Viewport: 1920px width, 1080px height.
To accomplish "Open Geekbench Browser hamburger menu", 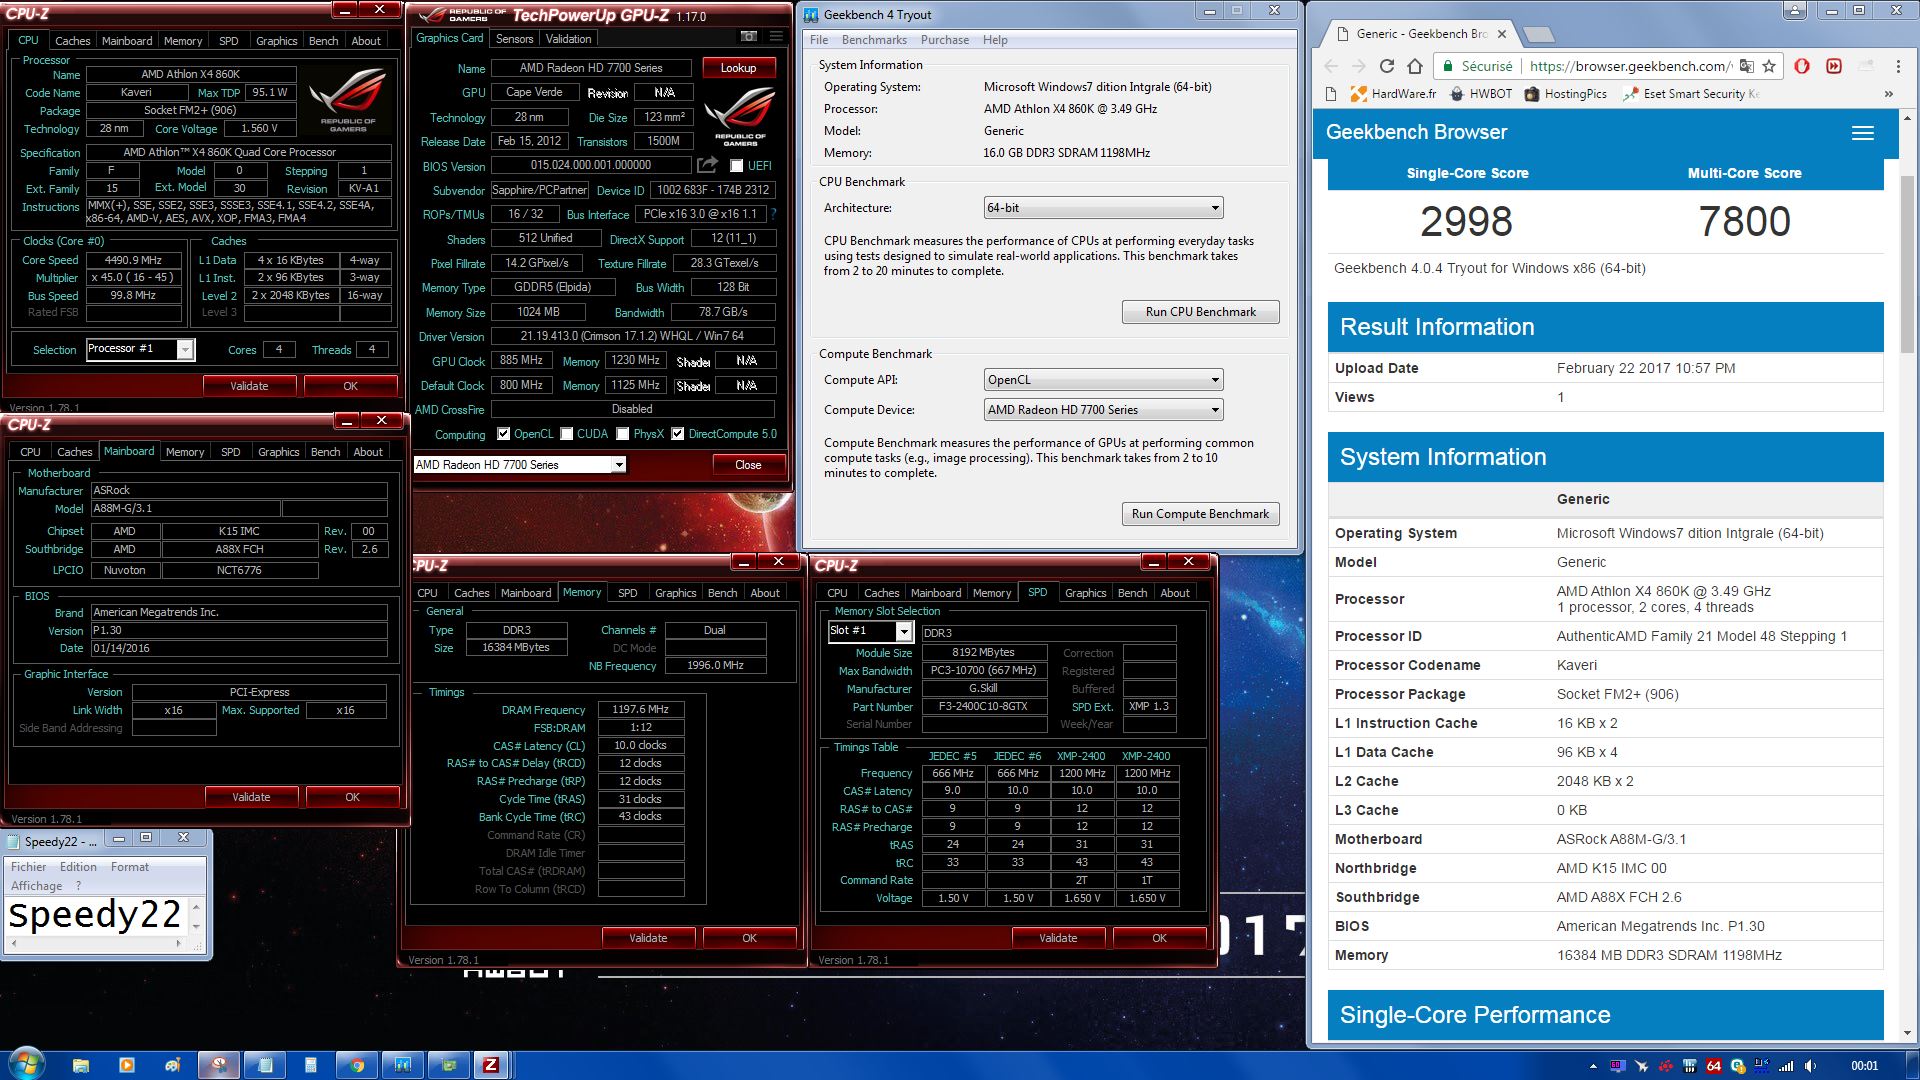I will (1862, 133).
